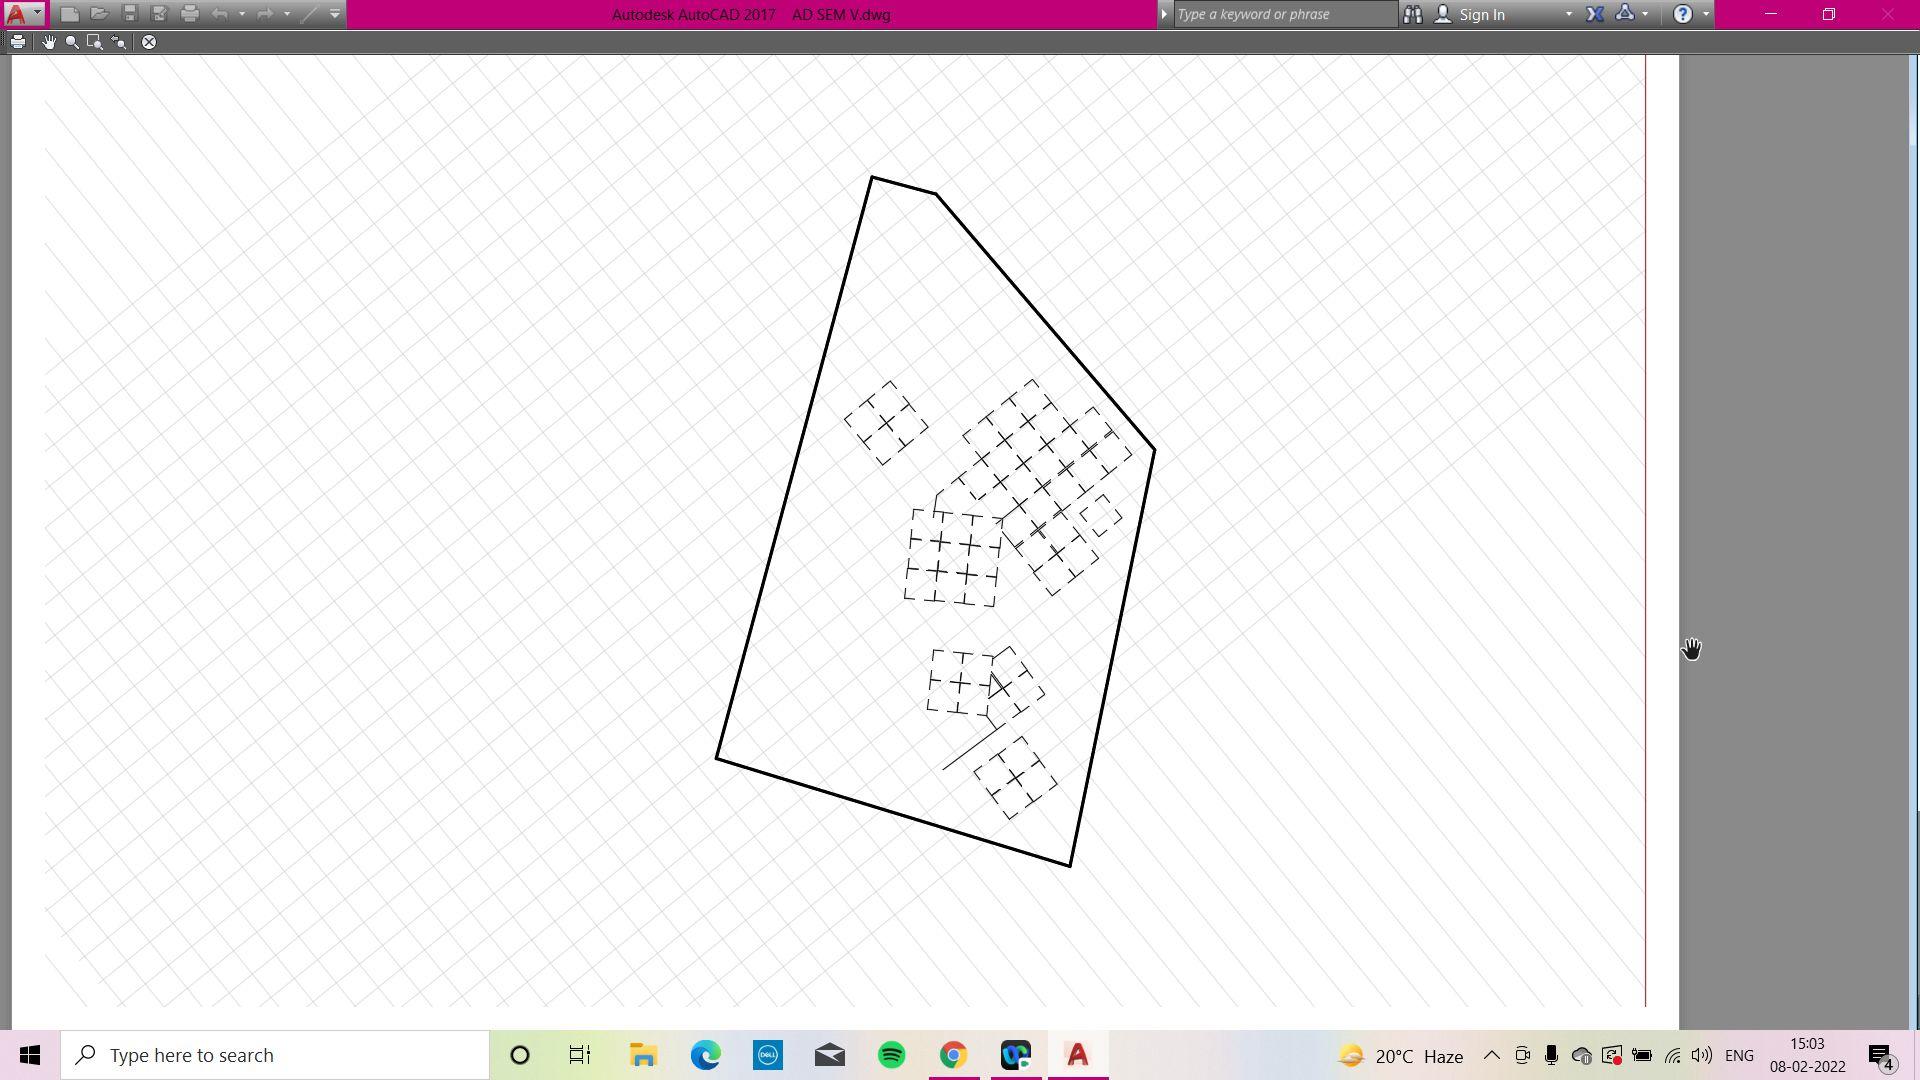Show hidden system tray icons chevron
This screenshot has width=1920, height=1080.
(1491, 1055)
